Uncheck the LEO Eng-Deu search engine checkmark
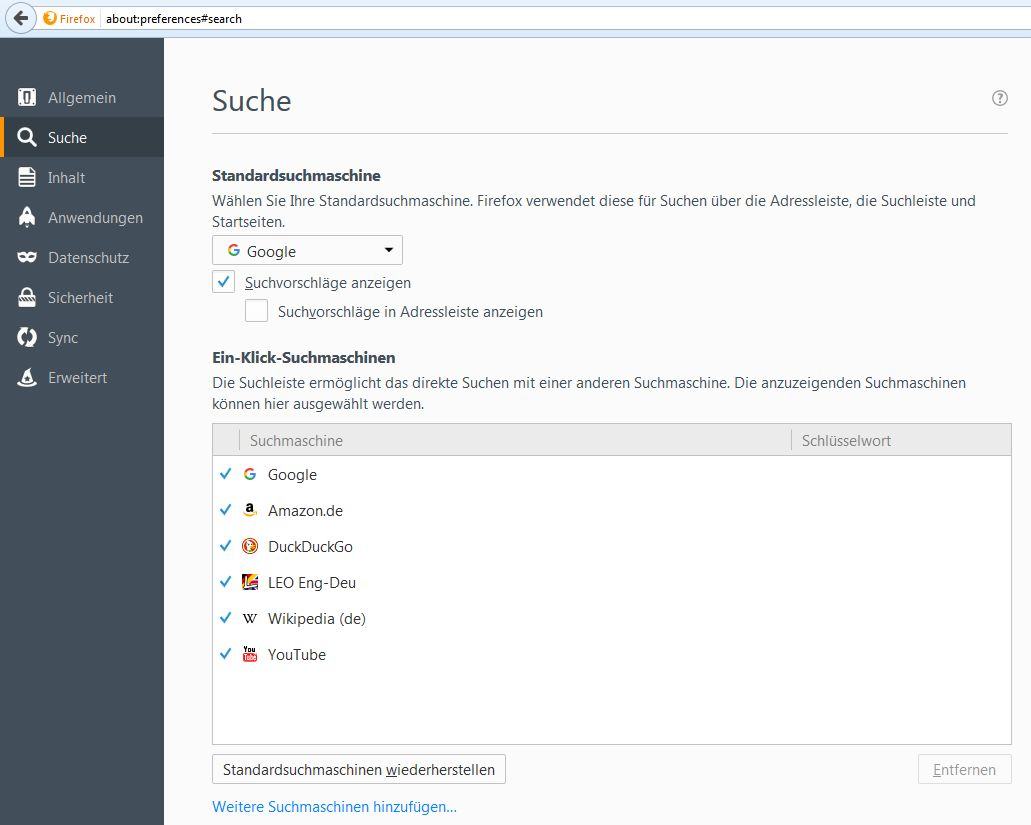The image size is (1031, 825). point(226,582)
